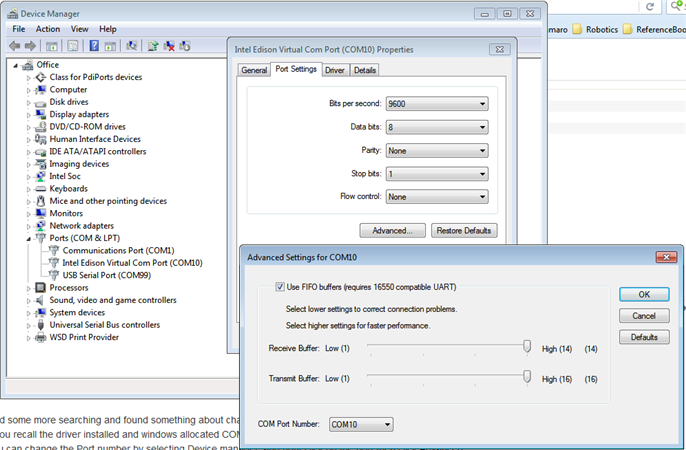Close the Advanced Settings for COM10 dialog
This screenshot has height=450, width=686.
click(666, 257)
